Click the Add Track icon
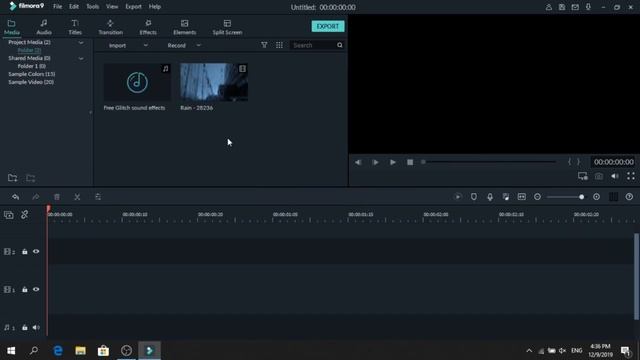This screenshot has width=640, height=360. (x=9, y=215)
